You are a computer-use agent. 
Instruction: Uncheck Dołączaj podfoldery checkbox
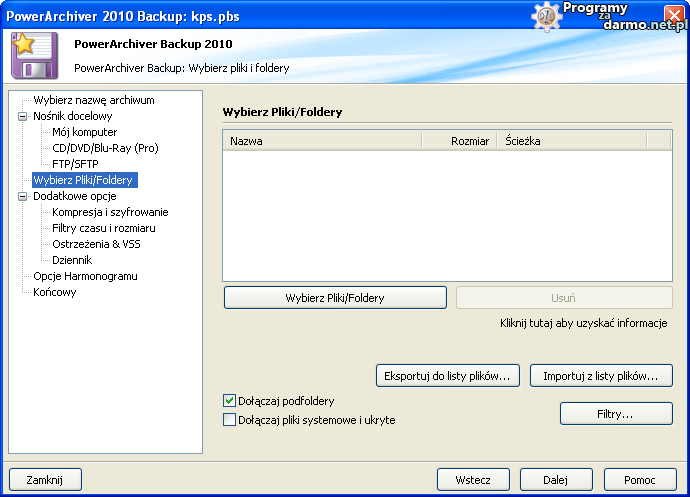coord(229,401)
